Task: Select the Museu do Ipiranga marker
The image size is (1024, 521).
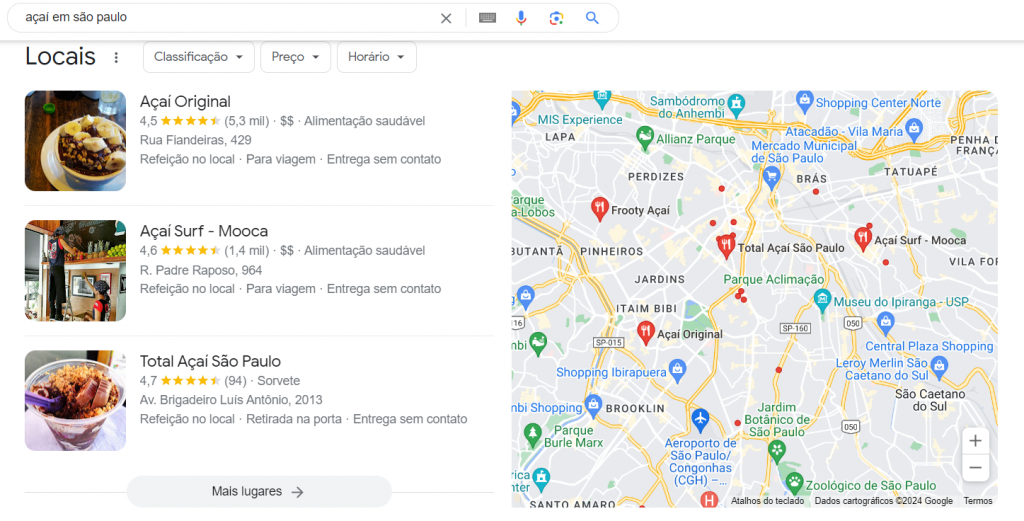Action: [822, 301]
